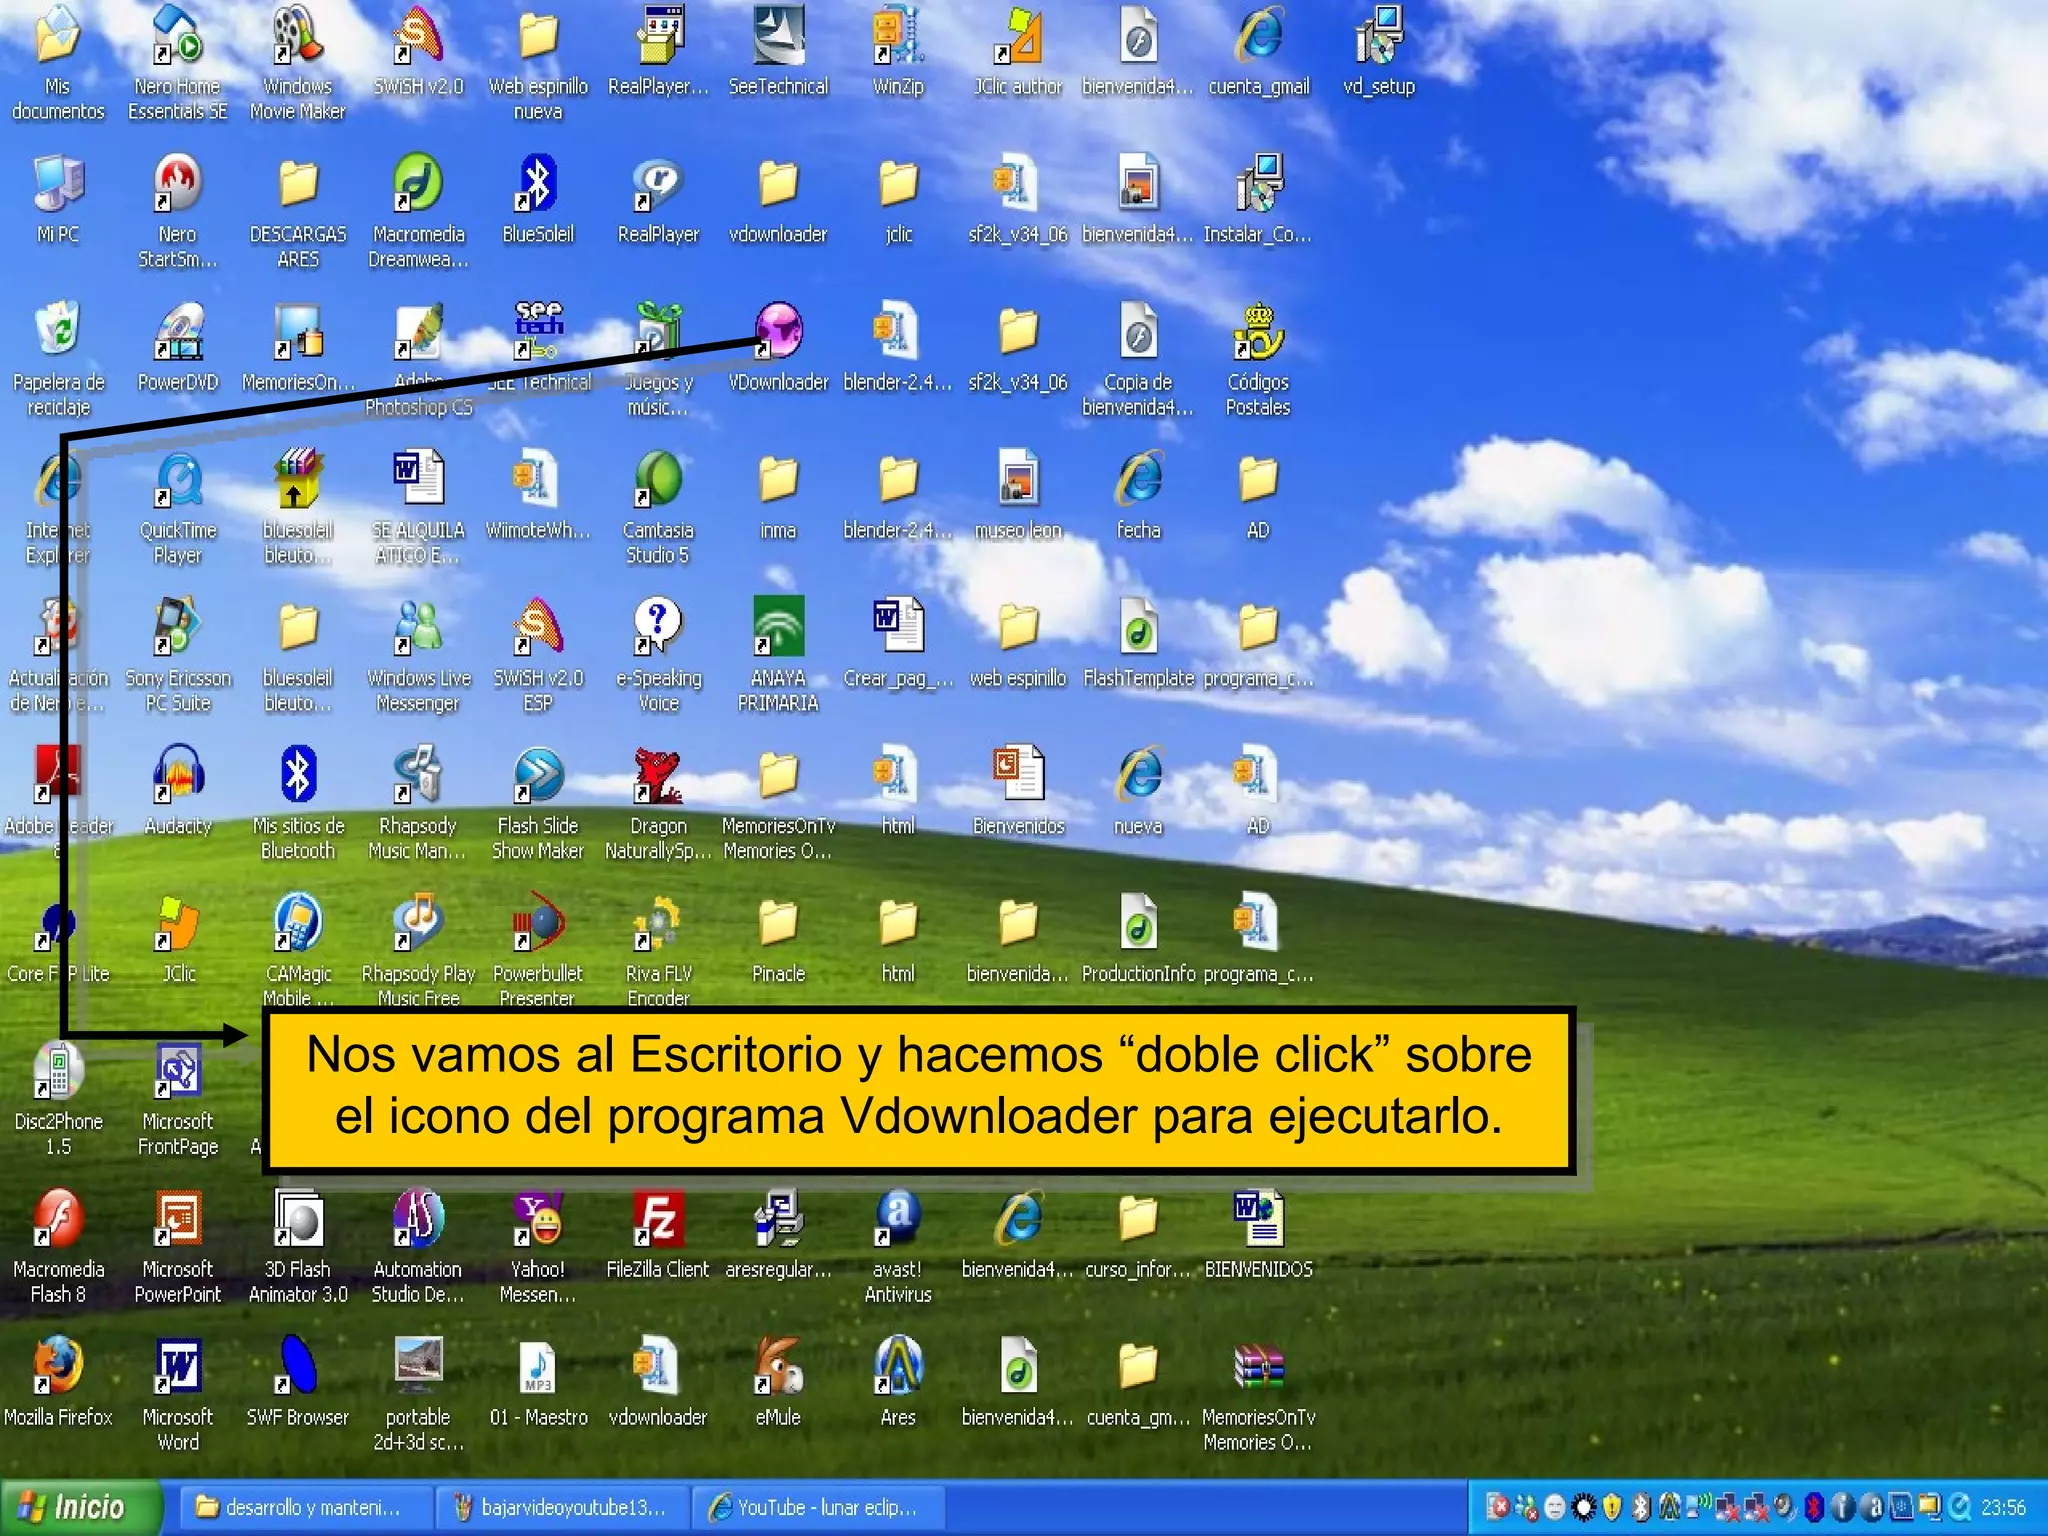Launch Microsoft FrontPage icon
The width and height of the screenshot is (2048, 1536).
tap(178, 1070)
